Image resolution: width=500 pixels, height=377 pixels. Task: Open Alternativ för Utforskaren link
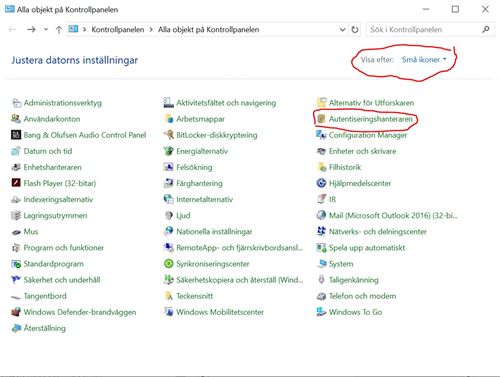point(371,103)
